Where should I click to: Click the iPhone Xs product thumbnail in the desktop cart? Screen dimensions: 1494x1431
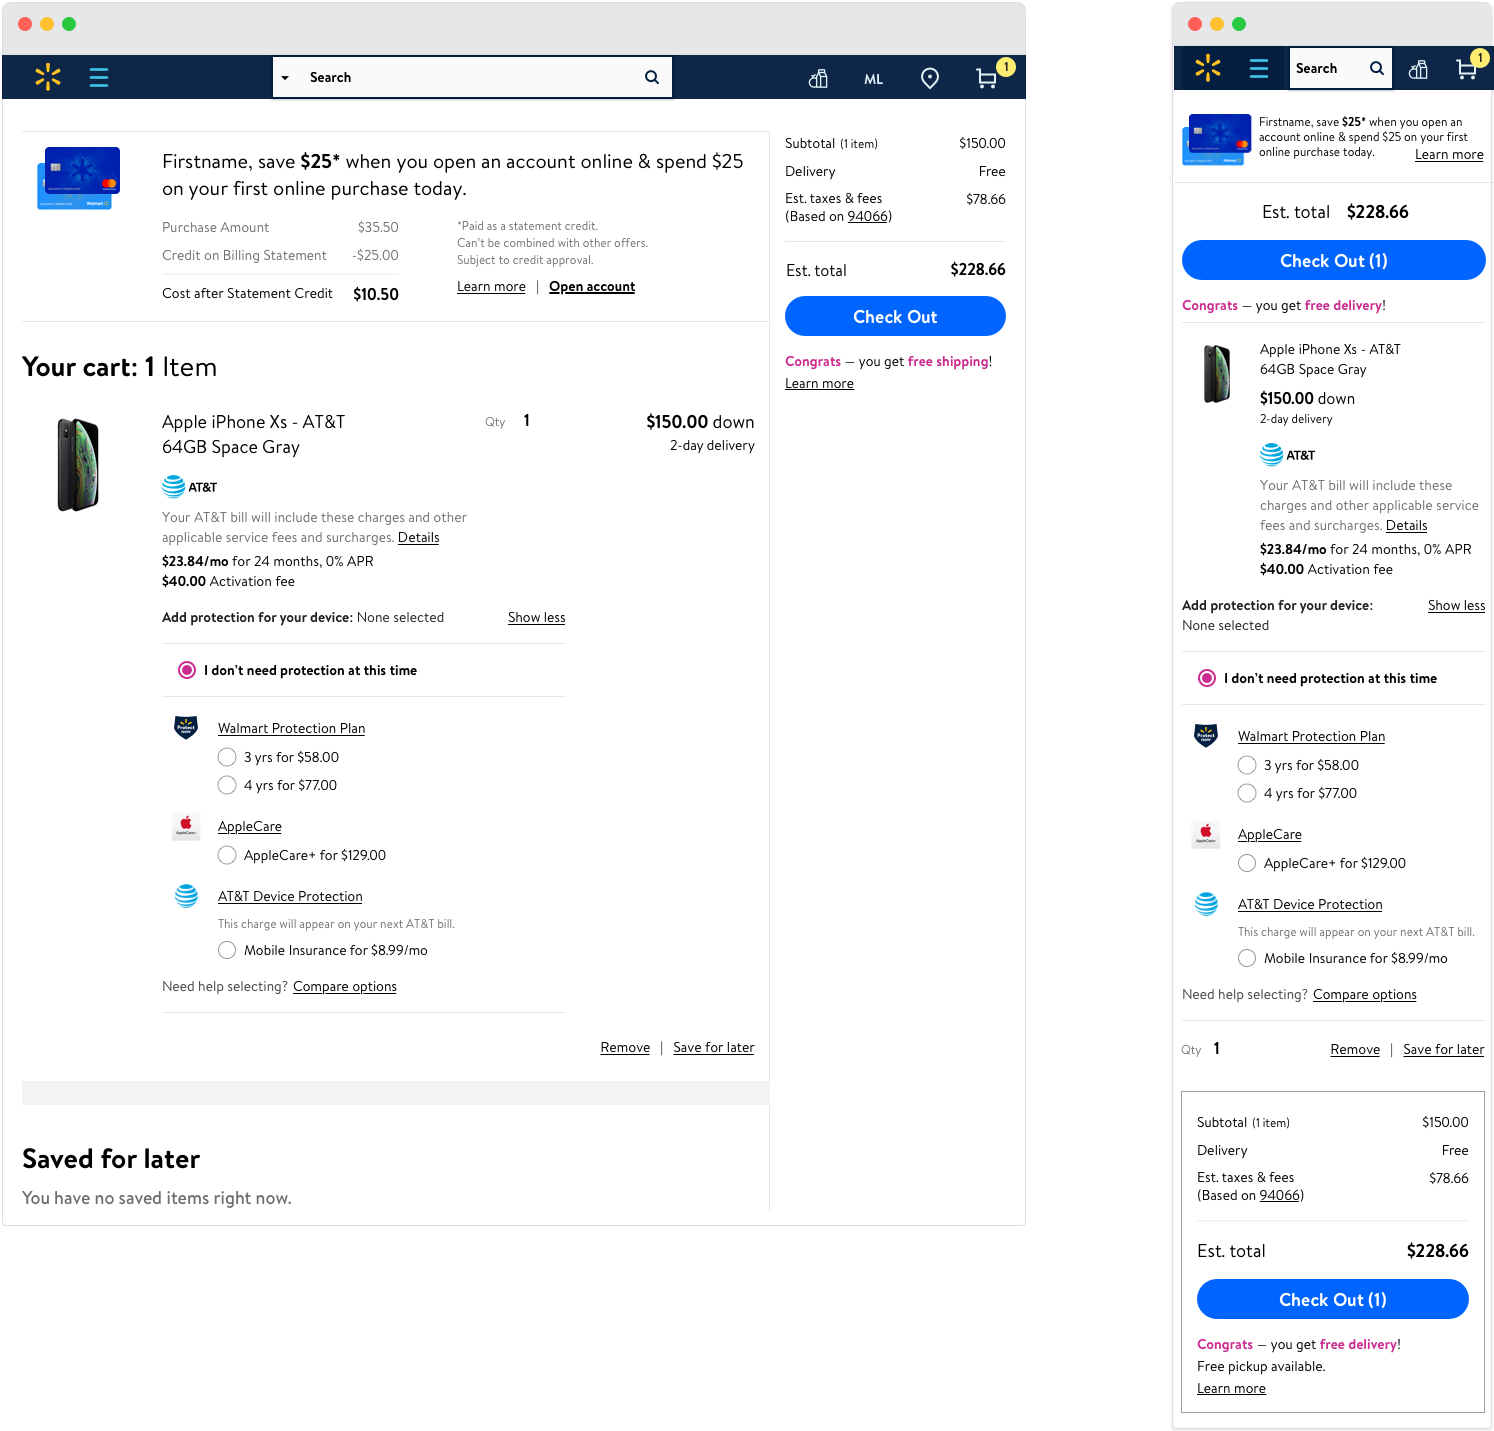point(78,465)
